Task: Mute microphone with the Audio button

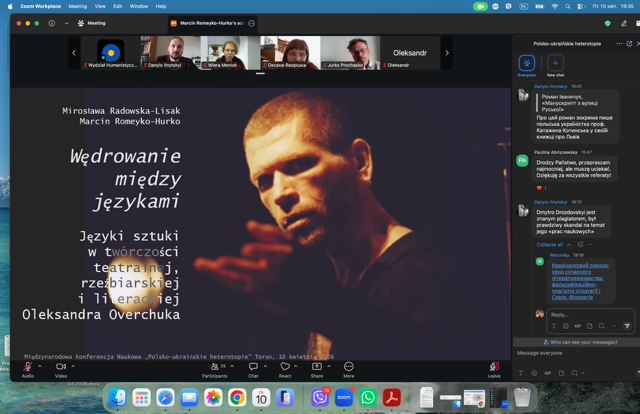Action: click(27, 368)
